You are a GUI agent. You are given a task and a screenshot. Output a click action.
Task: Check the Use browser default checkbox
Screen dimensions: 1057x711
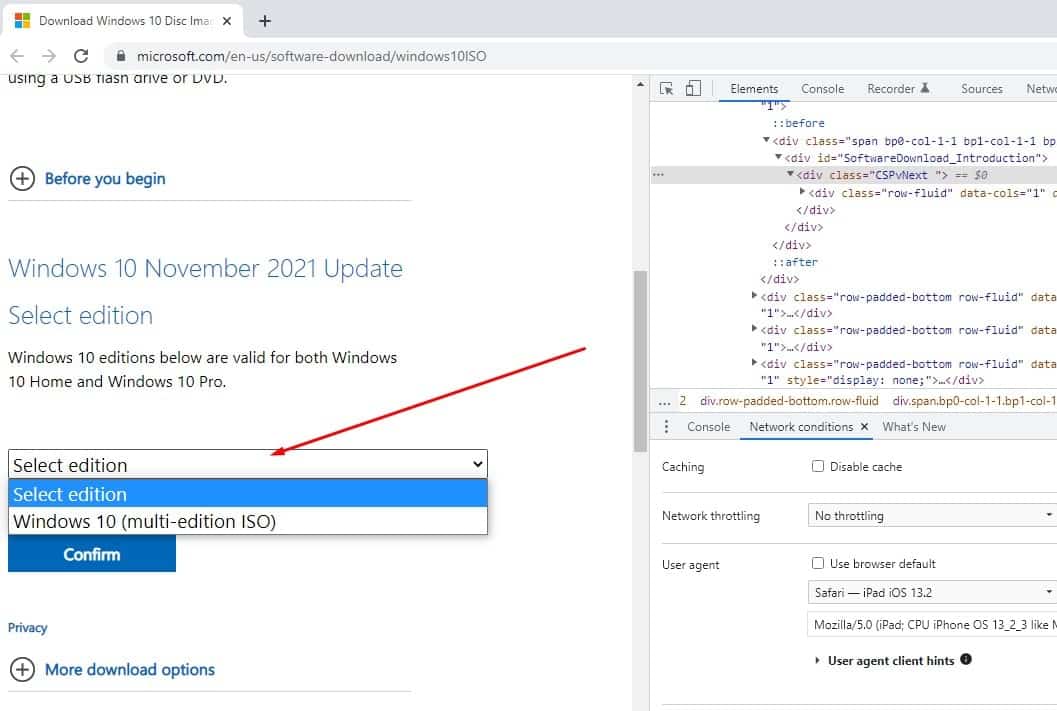pos(818,564)
